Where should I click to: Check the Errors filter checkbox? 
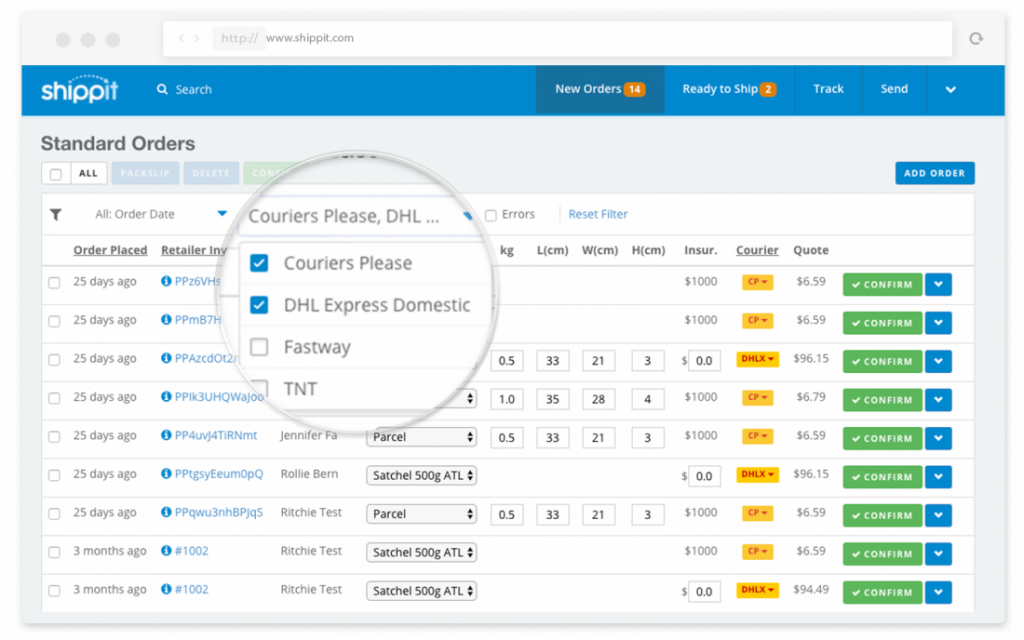489,214
